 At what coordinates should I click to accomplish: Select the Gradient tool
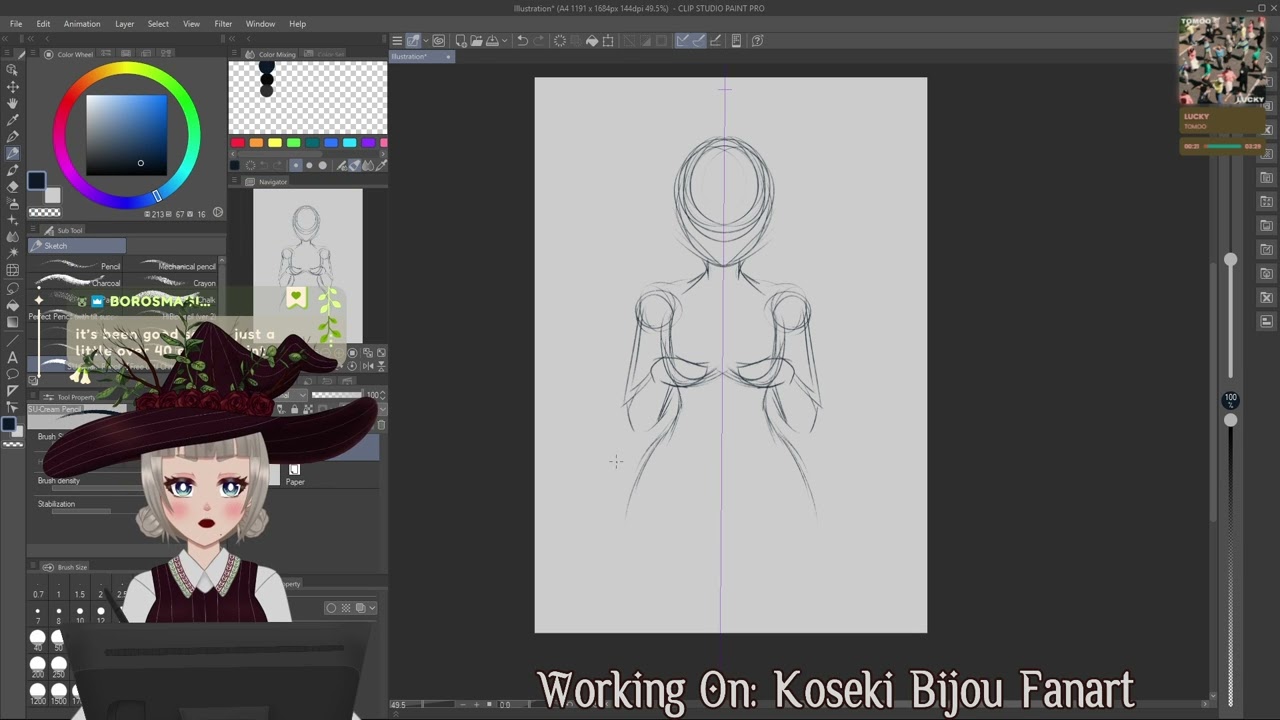[12, 322]
